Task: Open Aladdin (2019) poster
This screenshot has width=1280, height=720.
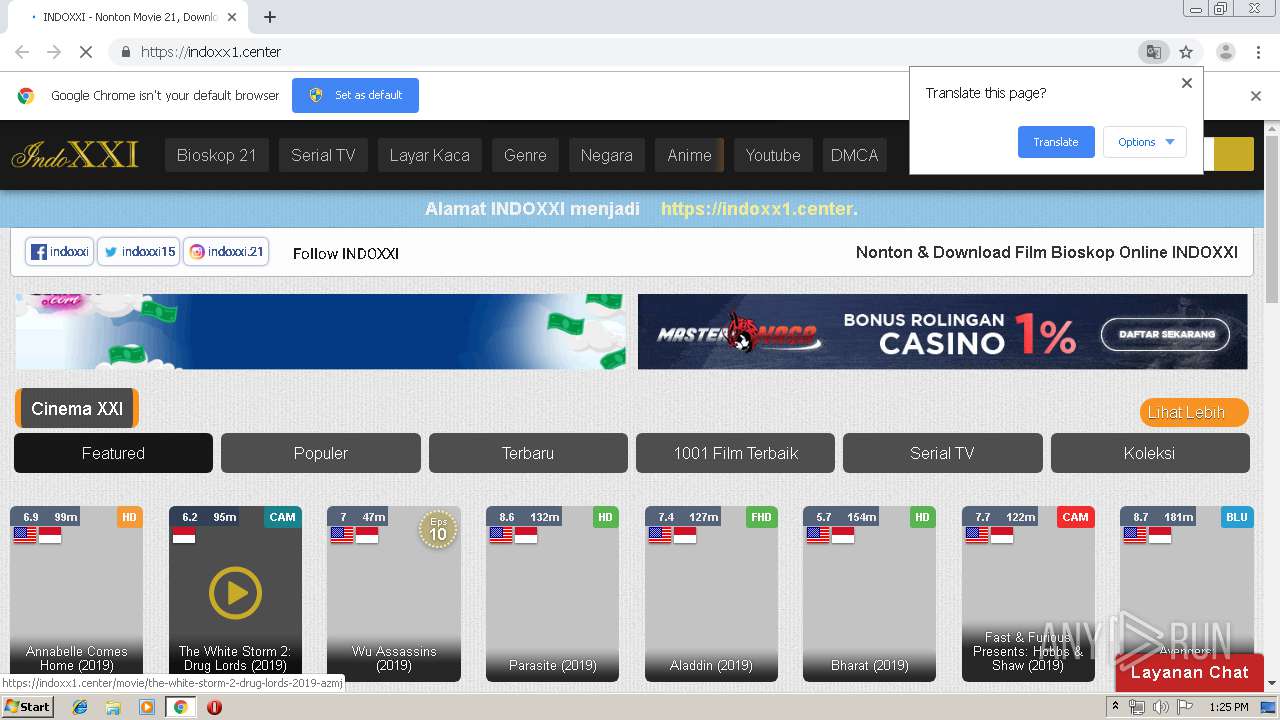Action: [711, 593]
